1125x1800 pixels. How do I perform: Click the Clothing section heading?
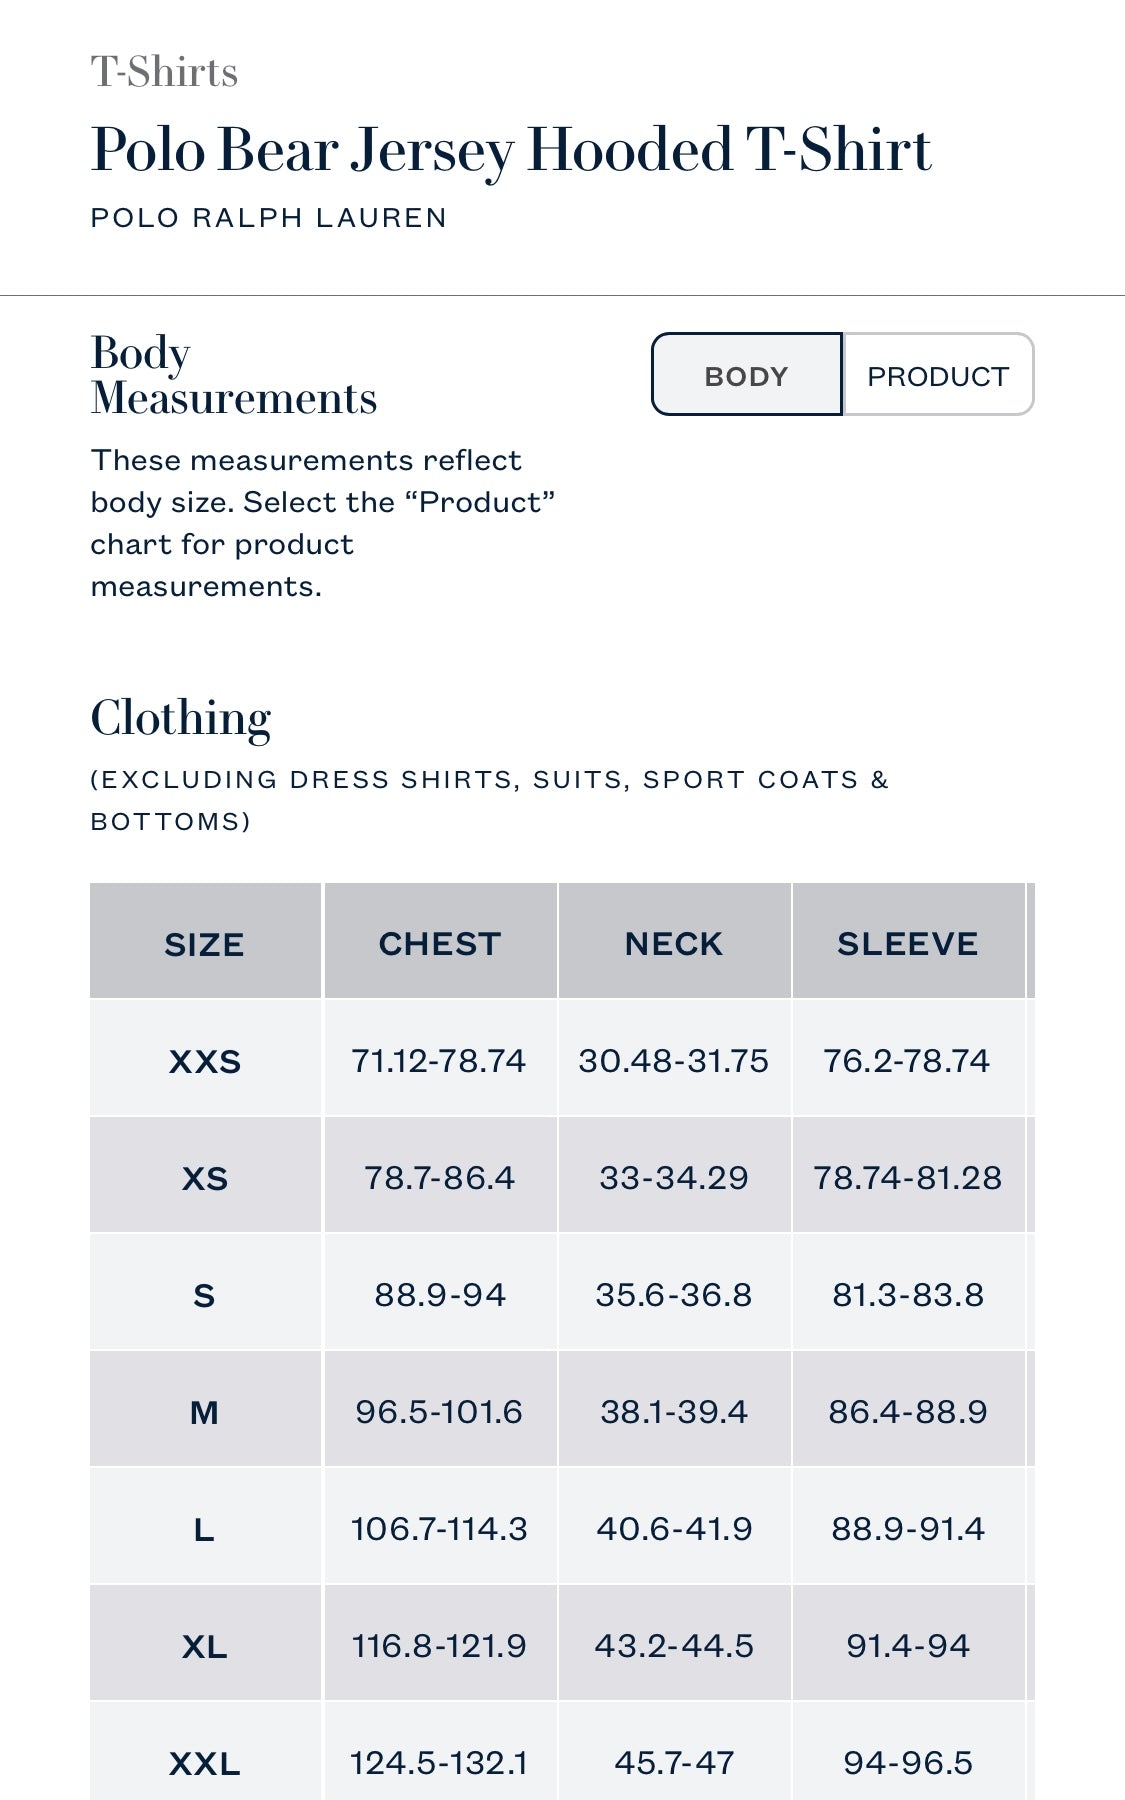[x=181, y=718]
